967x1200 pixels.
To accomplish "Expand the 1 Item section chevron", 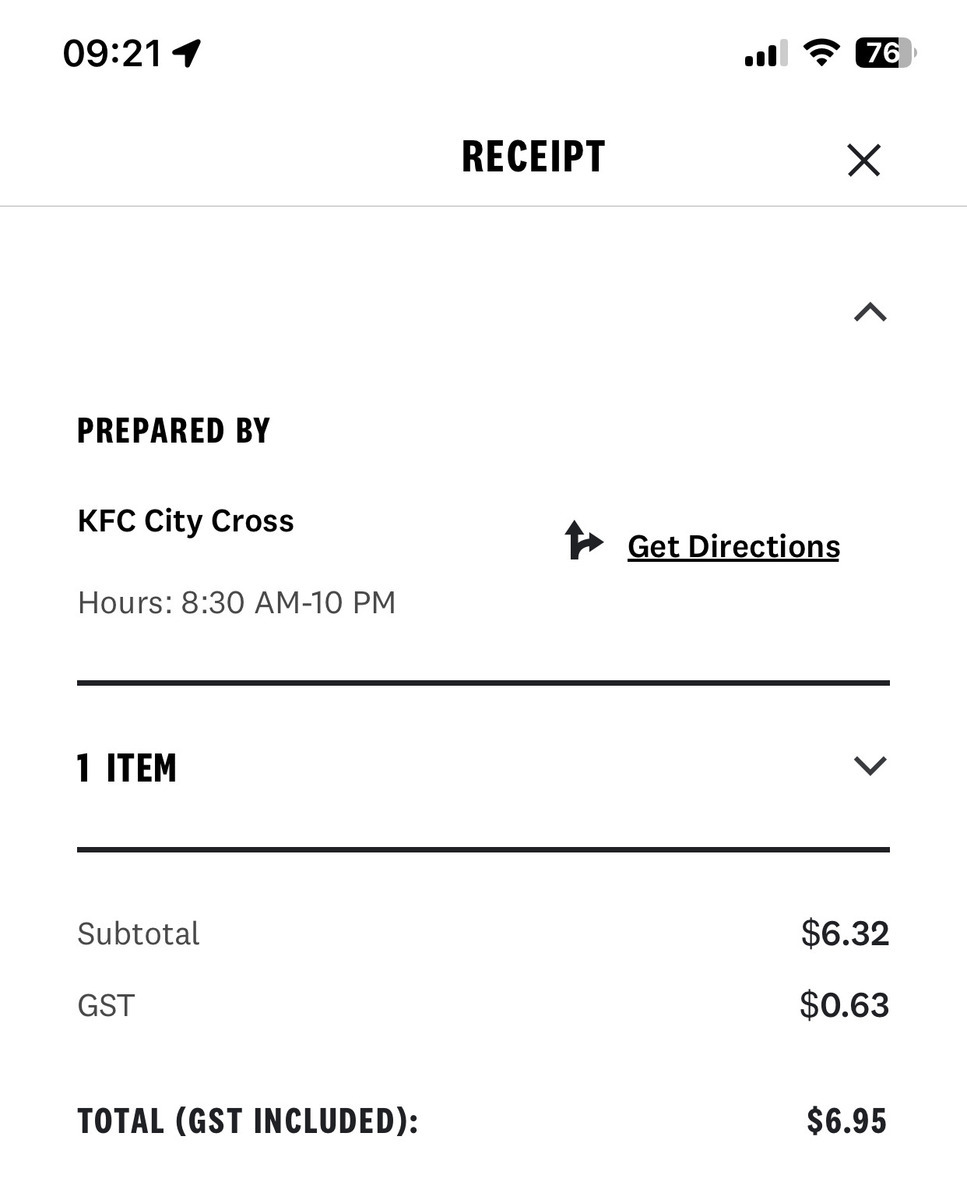I will [x=870, y=766].
